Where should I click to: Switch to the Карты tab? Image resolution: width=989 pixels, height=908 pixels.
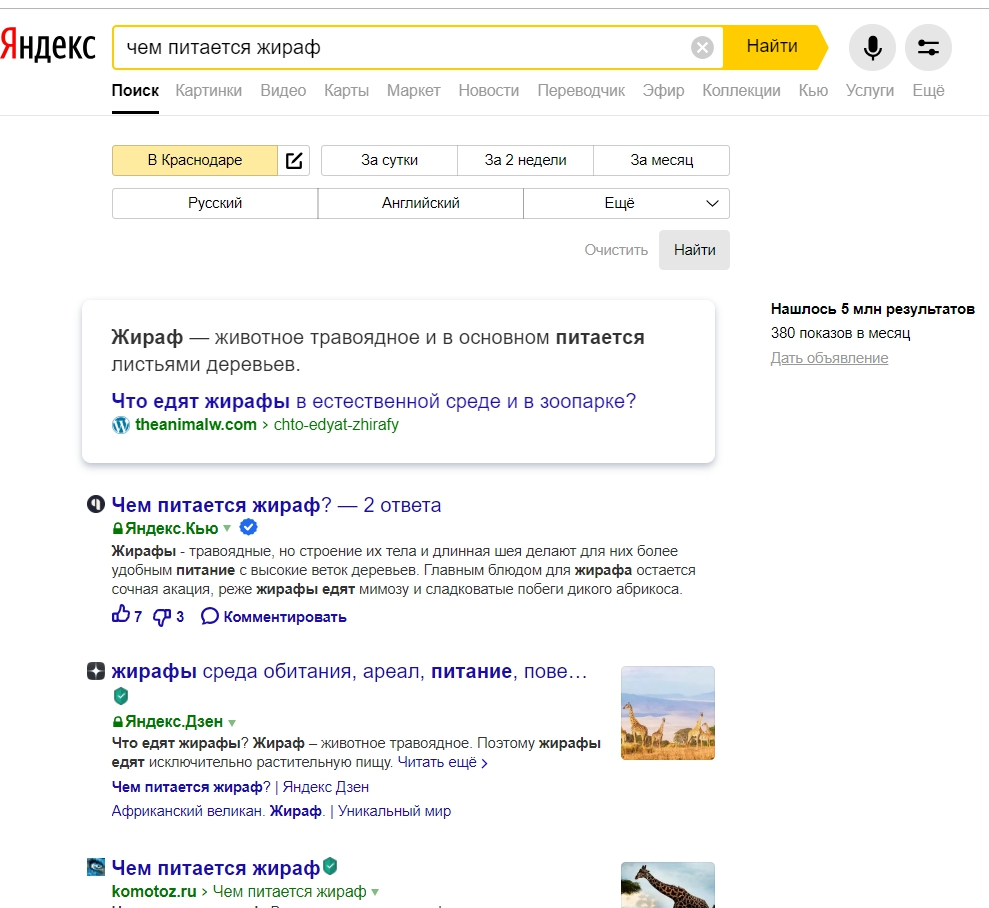(x=346, y=91)
